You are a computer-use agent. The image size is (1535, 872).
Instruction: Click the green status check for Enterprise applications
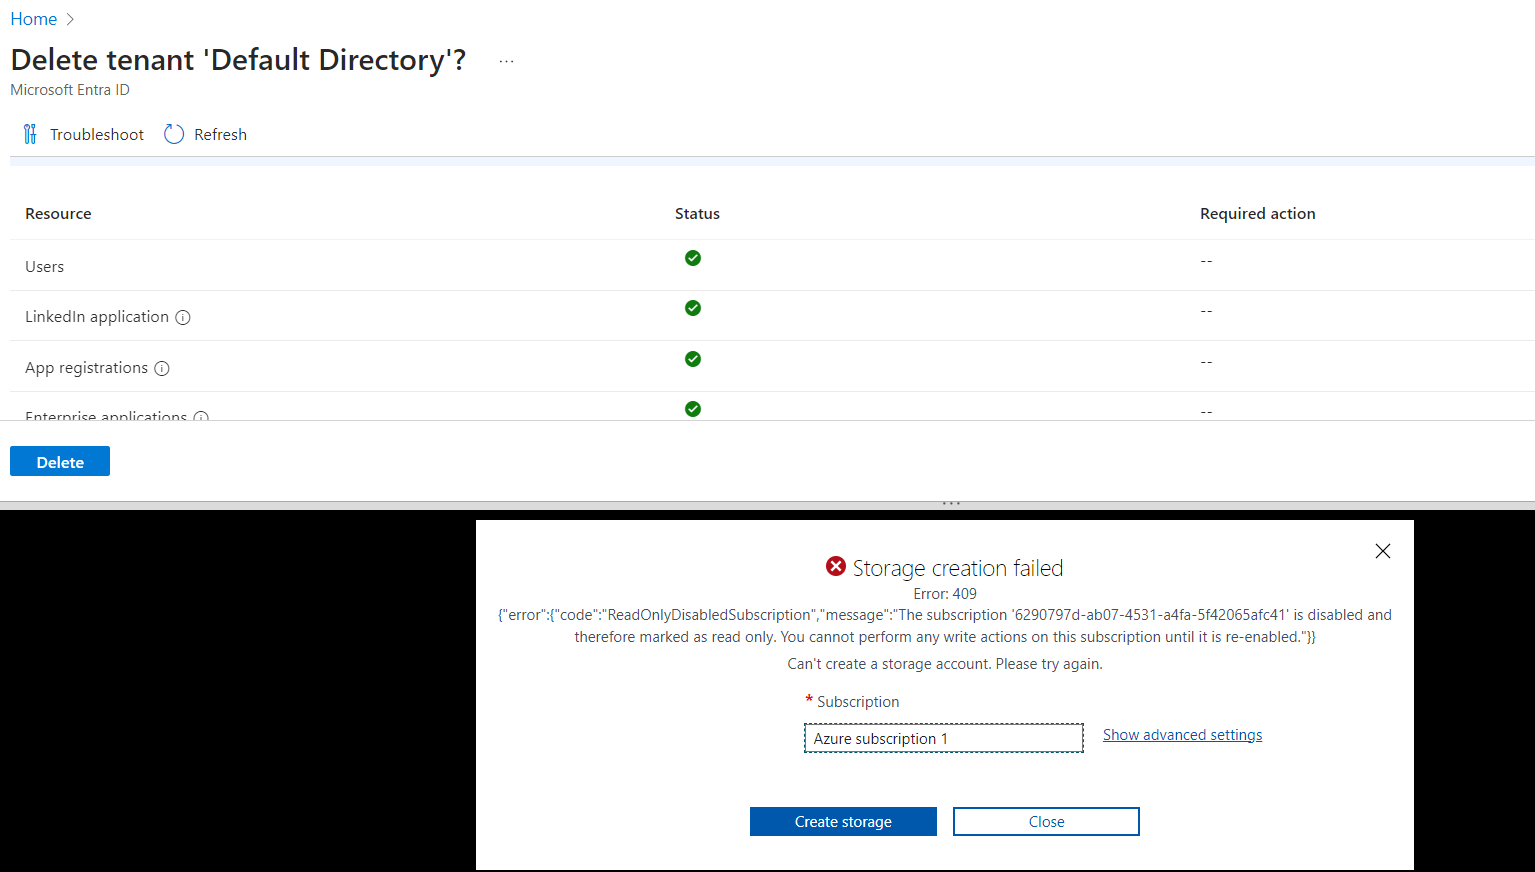693,408
